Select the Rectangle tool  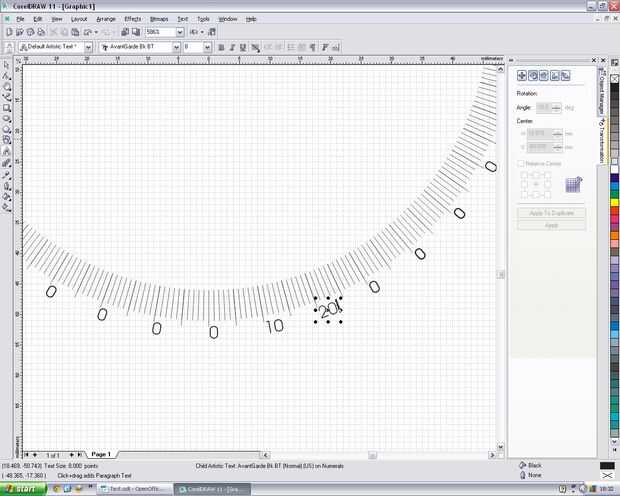pos(6,108)
